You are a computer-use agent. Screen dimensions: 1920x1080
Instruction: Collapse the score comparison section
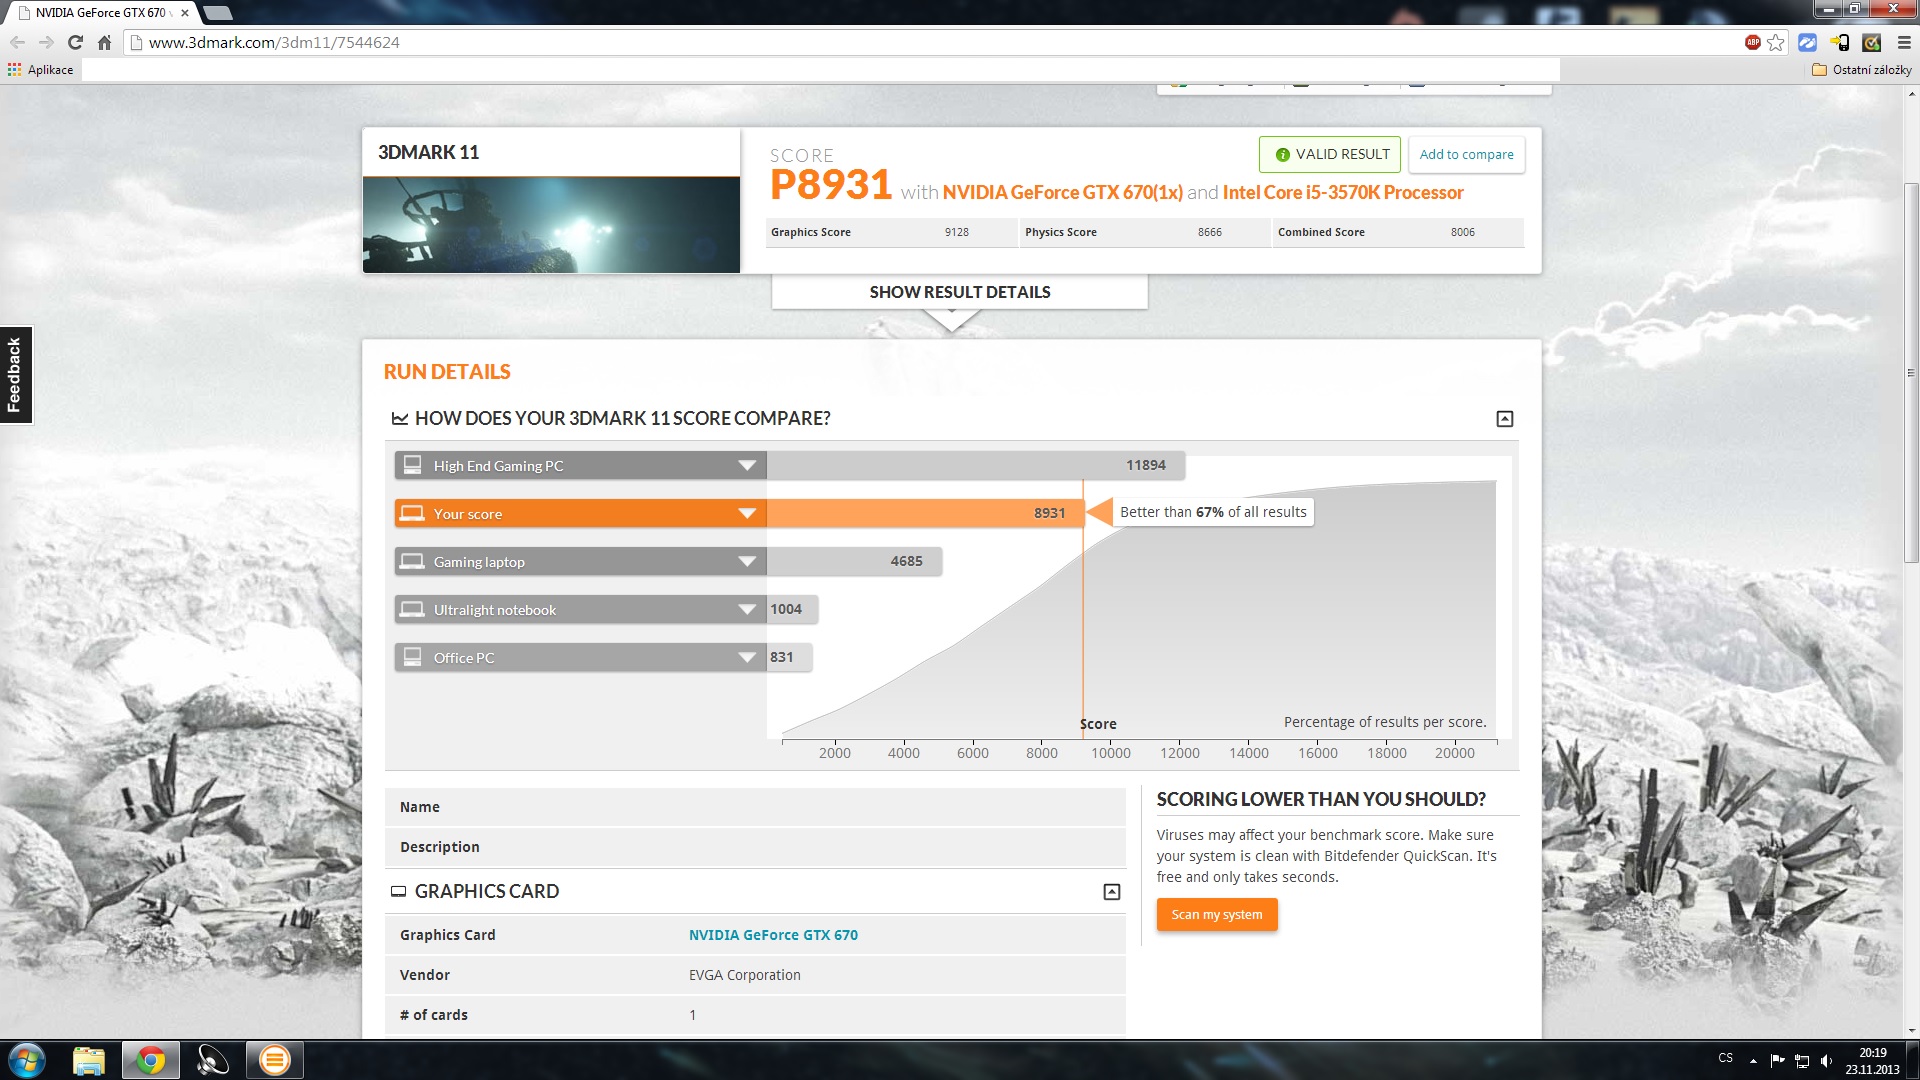click(1504, 418)
